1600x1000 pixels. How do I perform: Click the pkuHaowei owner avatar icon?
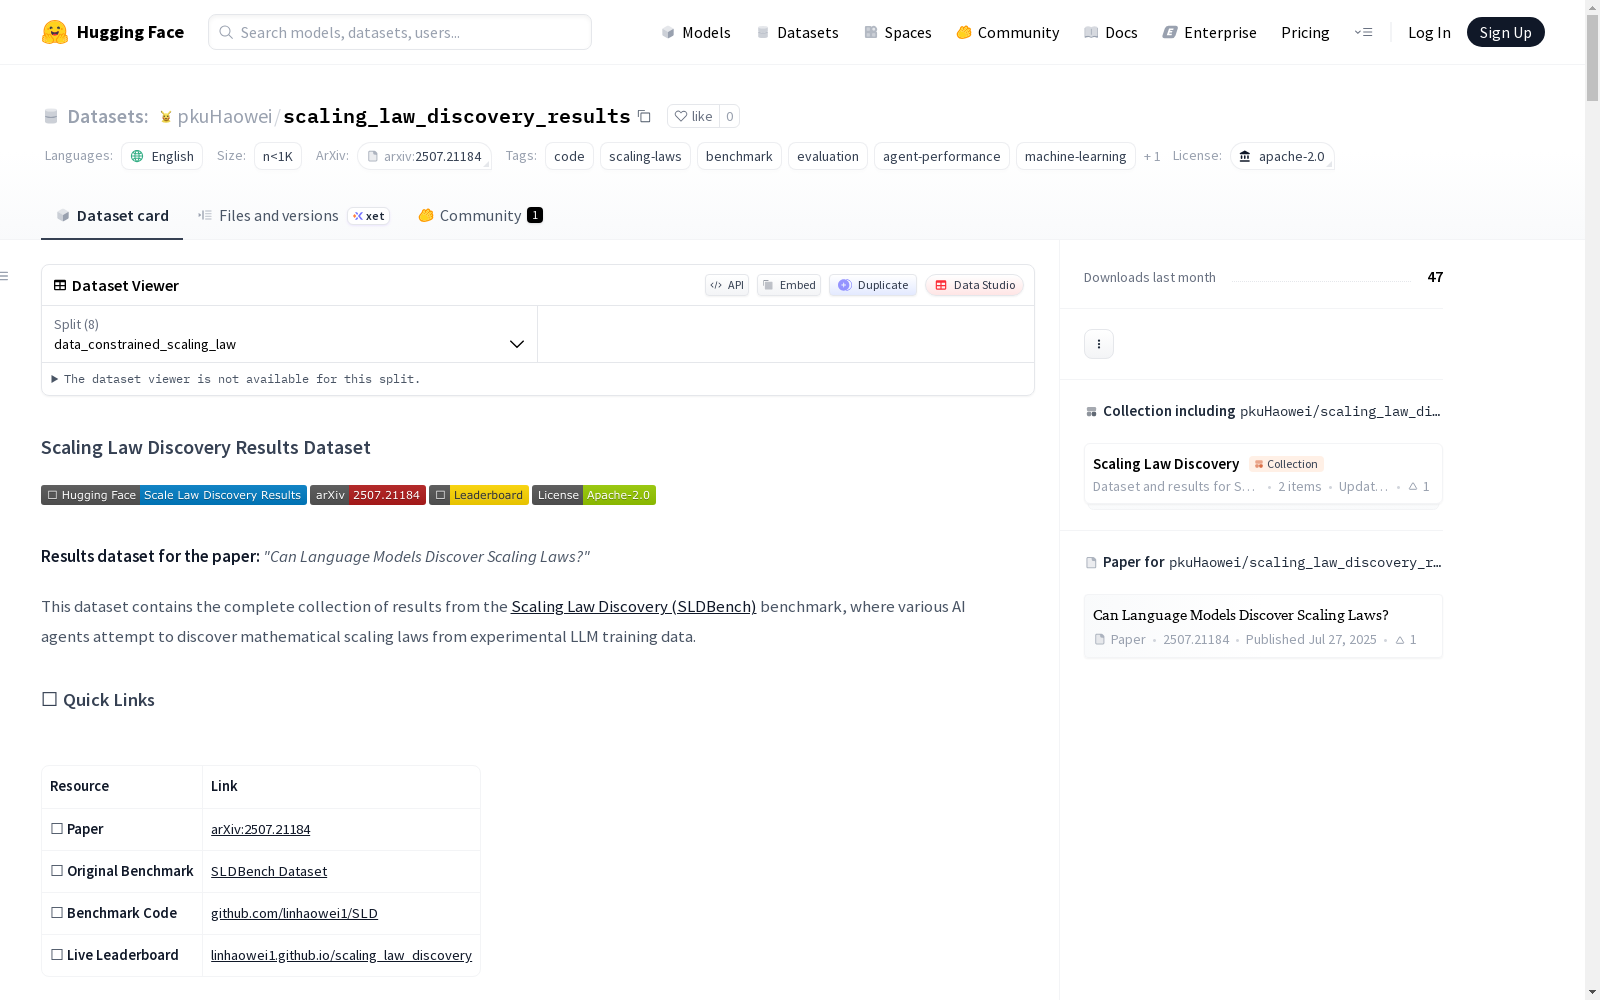pos(166,117)
